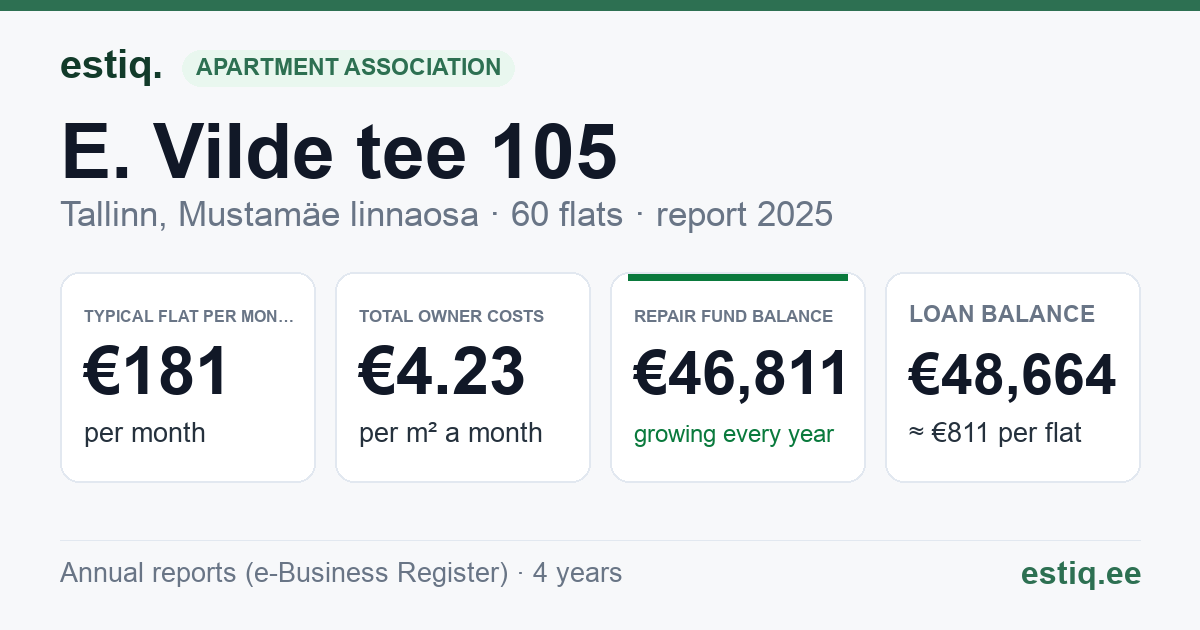
Task: Click the Tallinn, Mustamäe linnaosa subtitle
Action: 269,214
